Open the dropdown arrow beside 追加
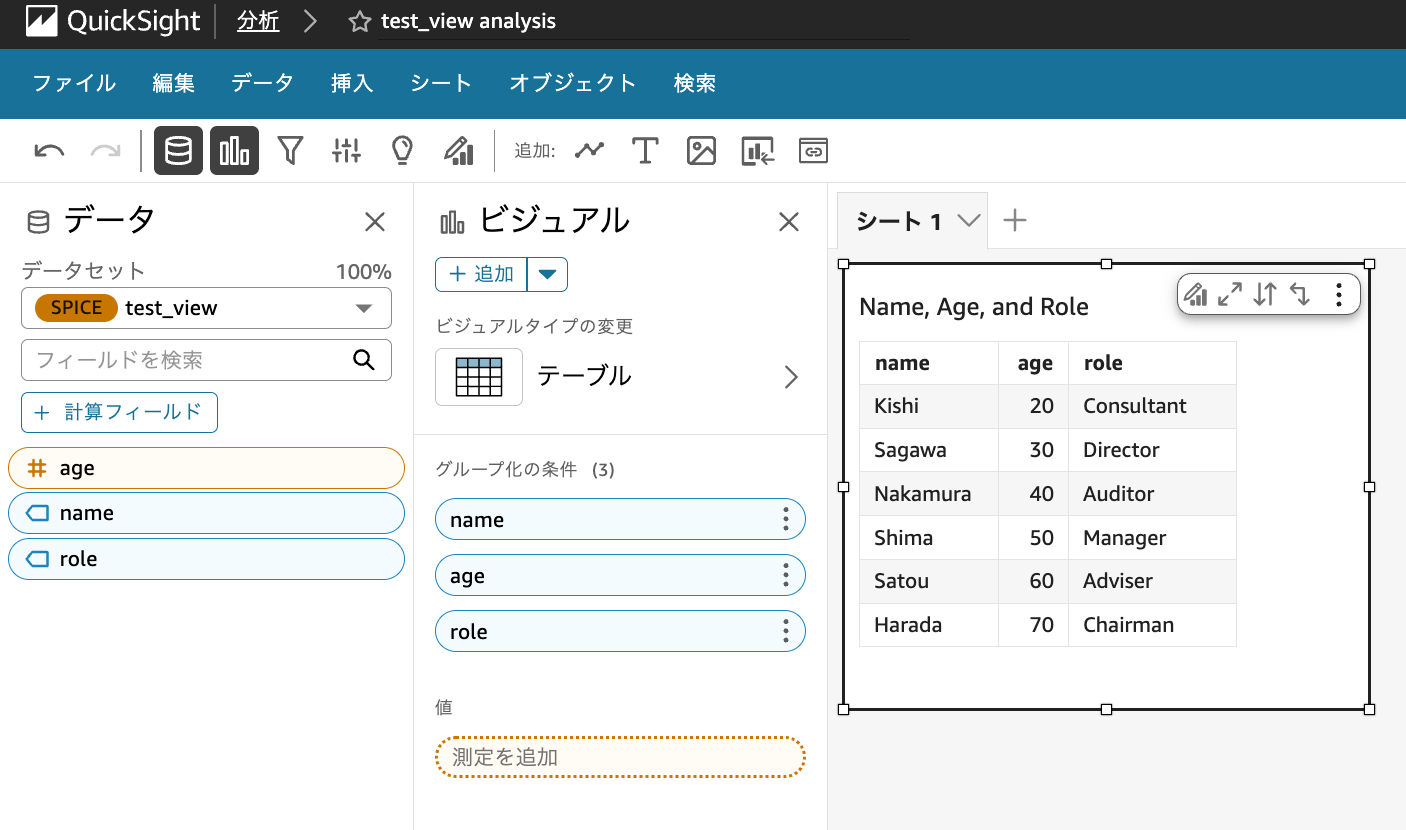This screenshot has width=1406, height=830. point(547,274)
